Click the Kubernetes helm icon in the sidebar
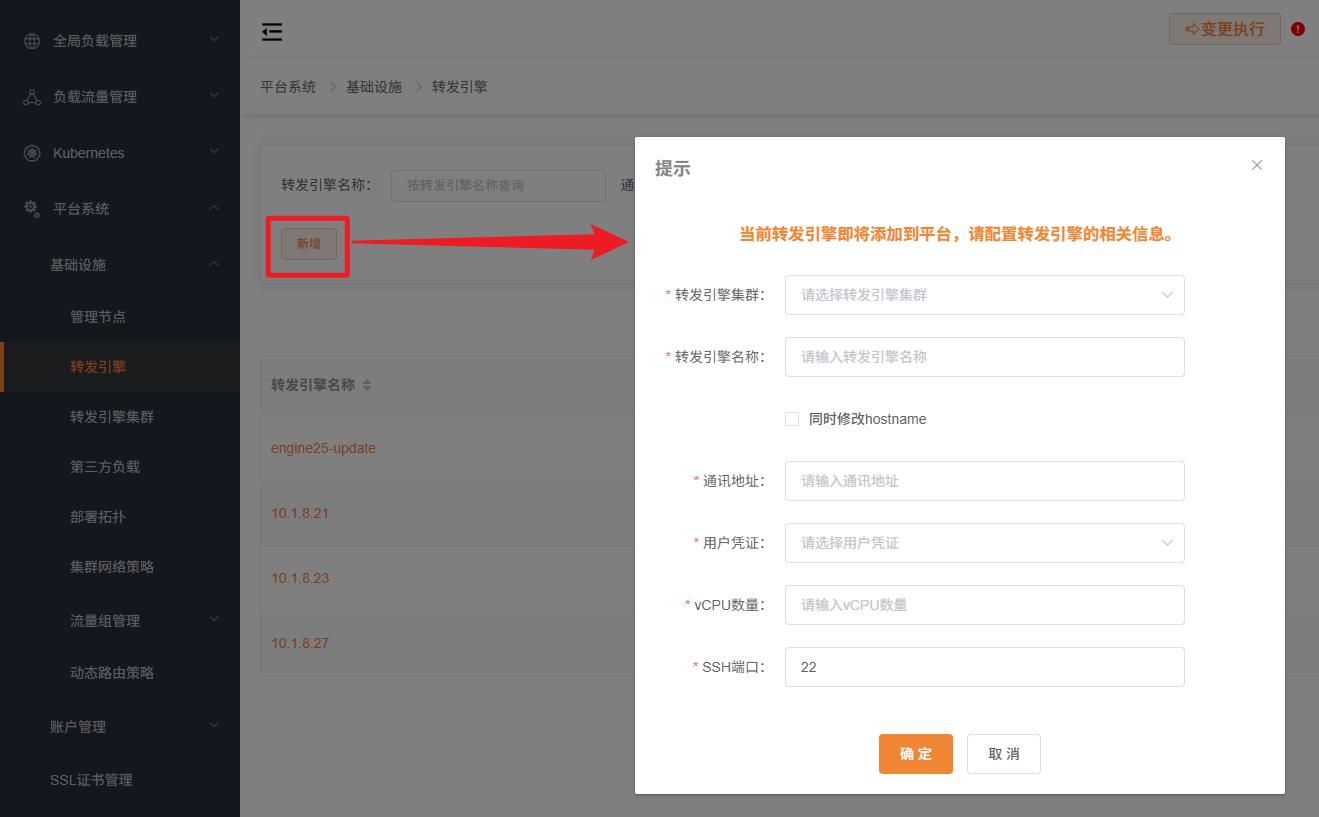Viewport: 1319px width, 817px height. pyautogui.click(x=32, y=153)
